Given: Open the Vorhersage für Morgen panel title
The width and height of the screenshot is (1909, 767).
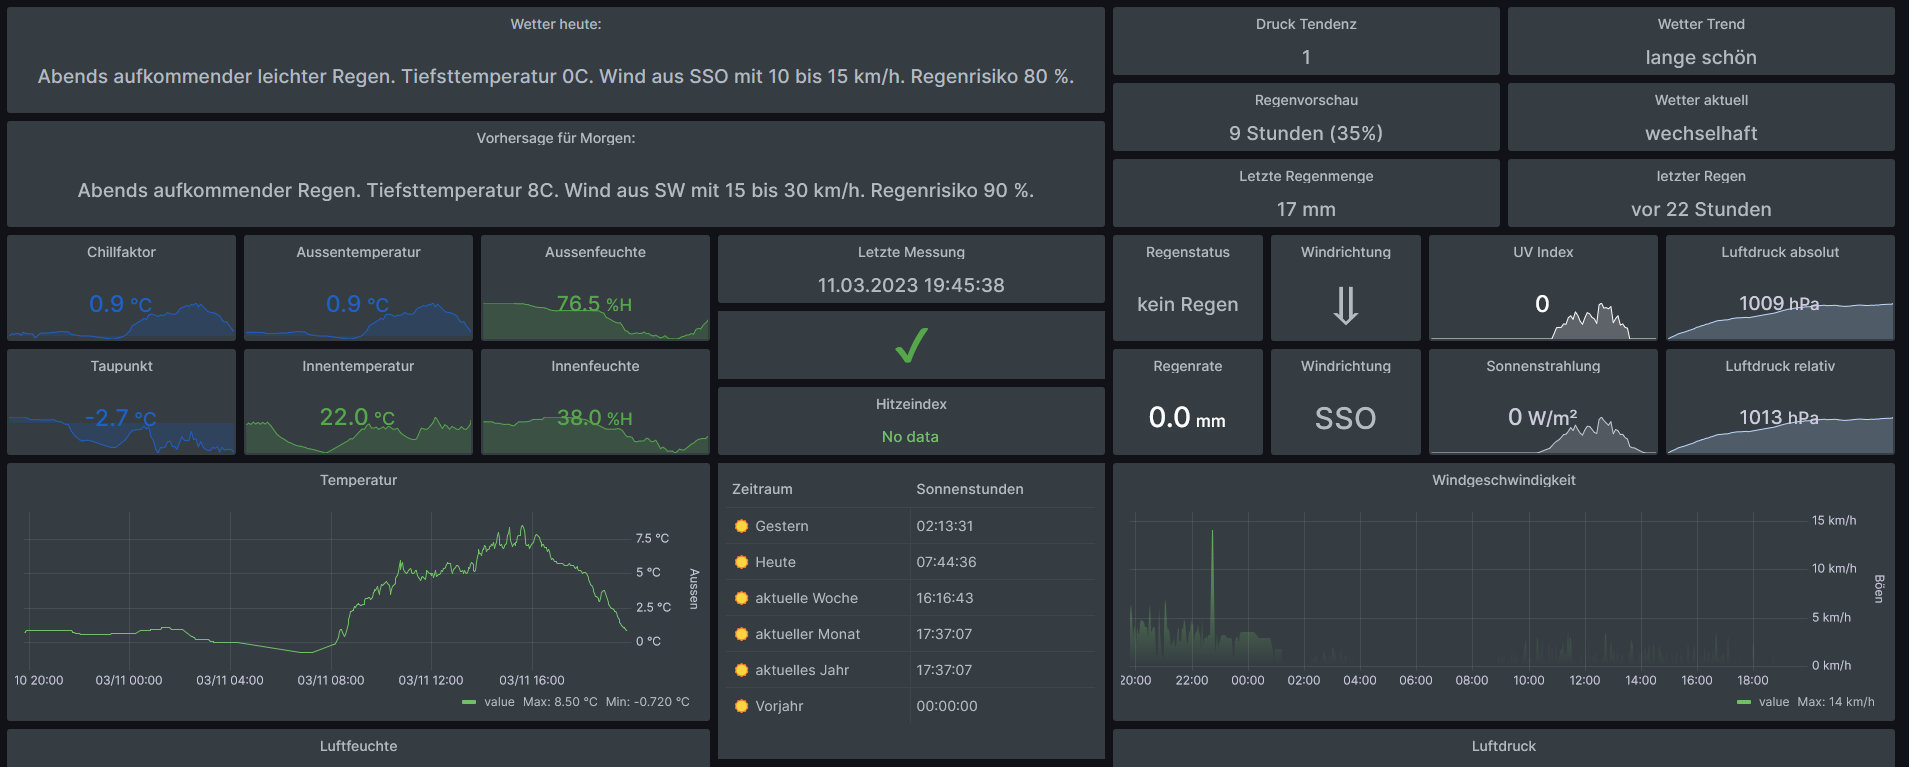Looking at the screenshot, I should click(556, 138).
